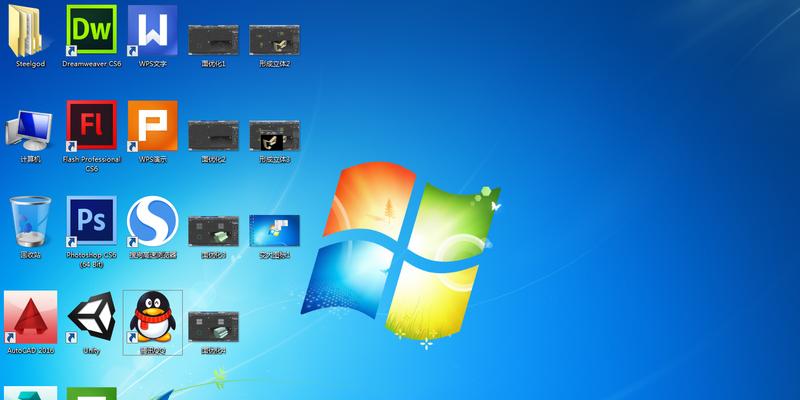Screen dimensions: 800x400
Task: Select the 形成立体2 image file thumbnail
Action: (x=274, y=40)
